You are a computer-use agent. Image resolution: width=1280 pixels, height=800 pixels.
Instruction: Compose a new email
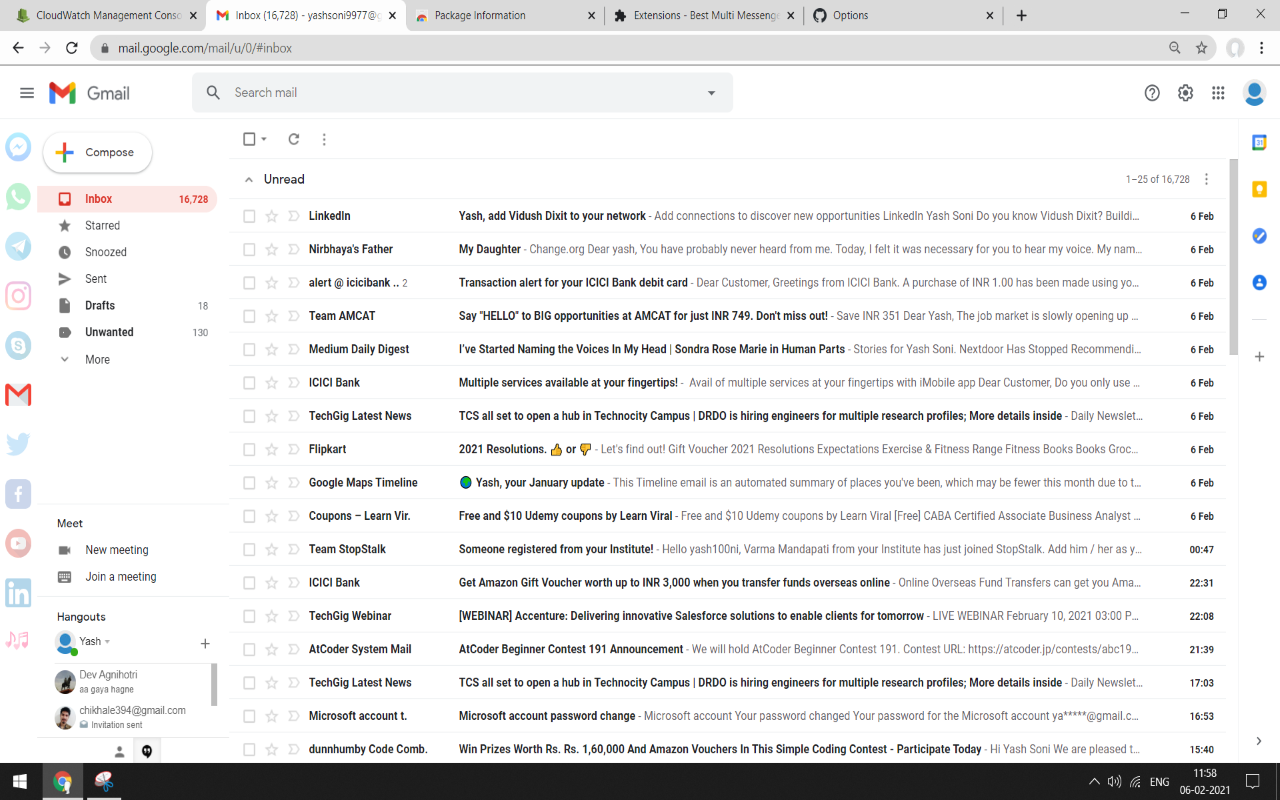[97, 152]
